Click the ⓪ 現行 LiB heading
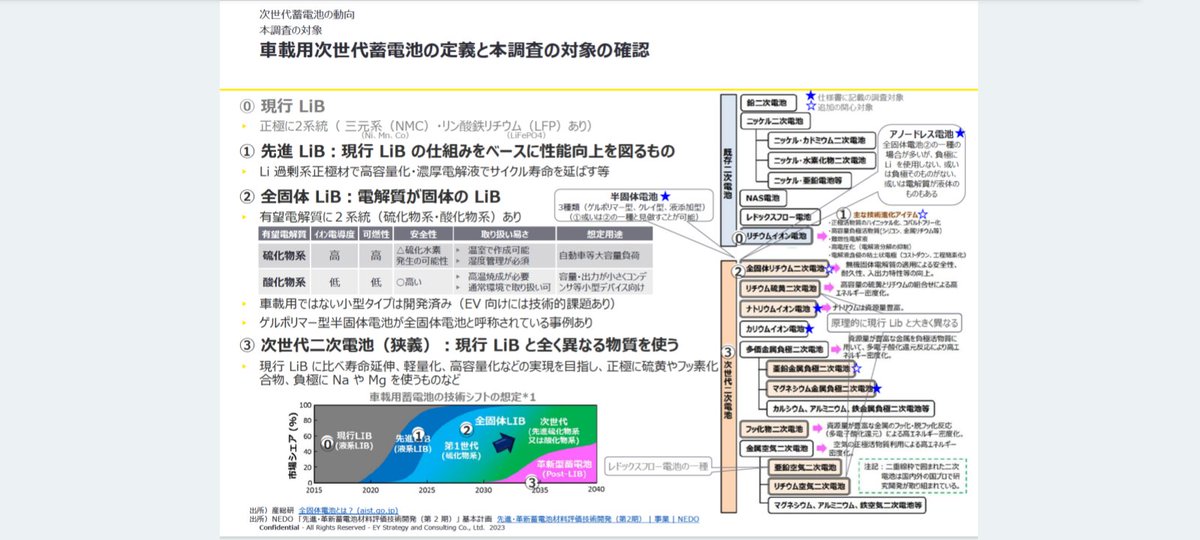This screenshot has width=1200, height=540. (x=283, y=107)
